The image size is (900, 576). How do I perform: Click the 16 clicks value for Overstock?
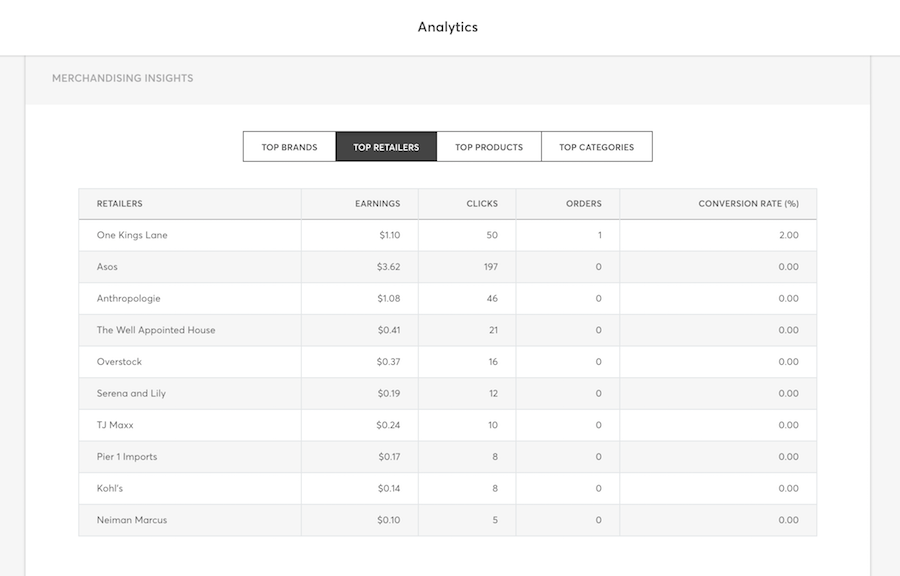click(493, 361)
